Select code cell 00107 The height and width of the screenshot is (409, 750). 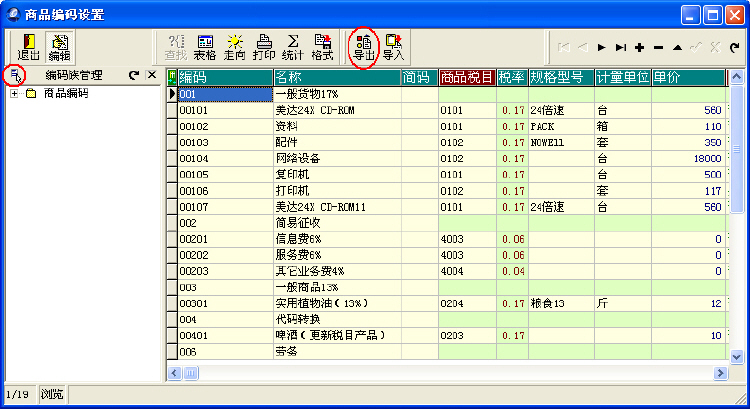(x=225, y=207)
